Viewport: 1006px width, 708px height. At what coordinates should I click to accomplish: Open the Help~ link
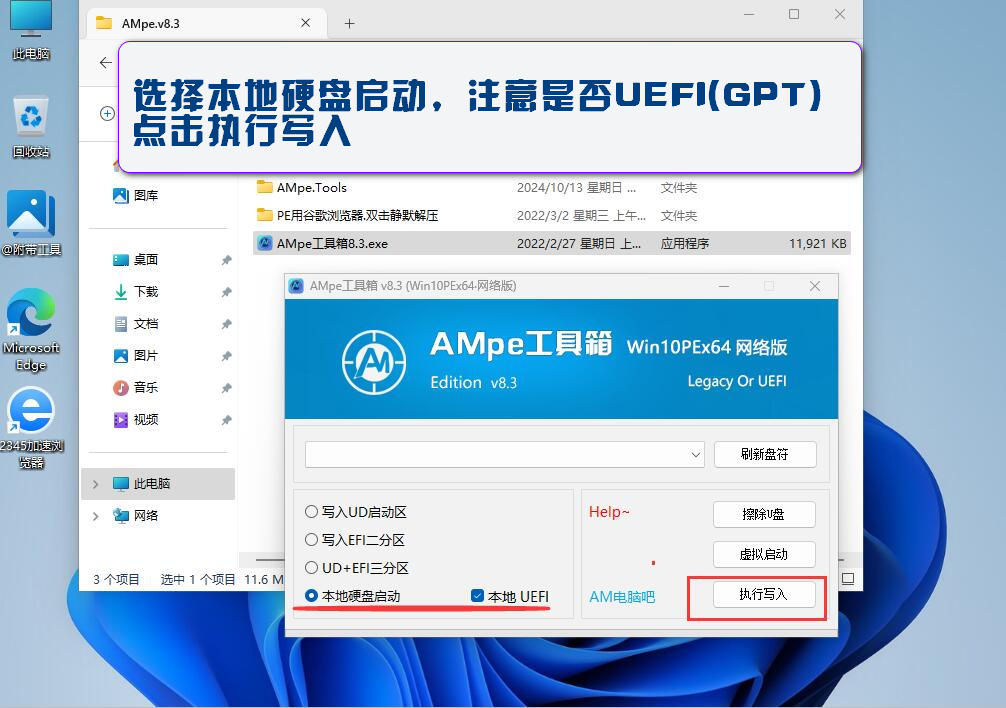pos(609,512)
